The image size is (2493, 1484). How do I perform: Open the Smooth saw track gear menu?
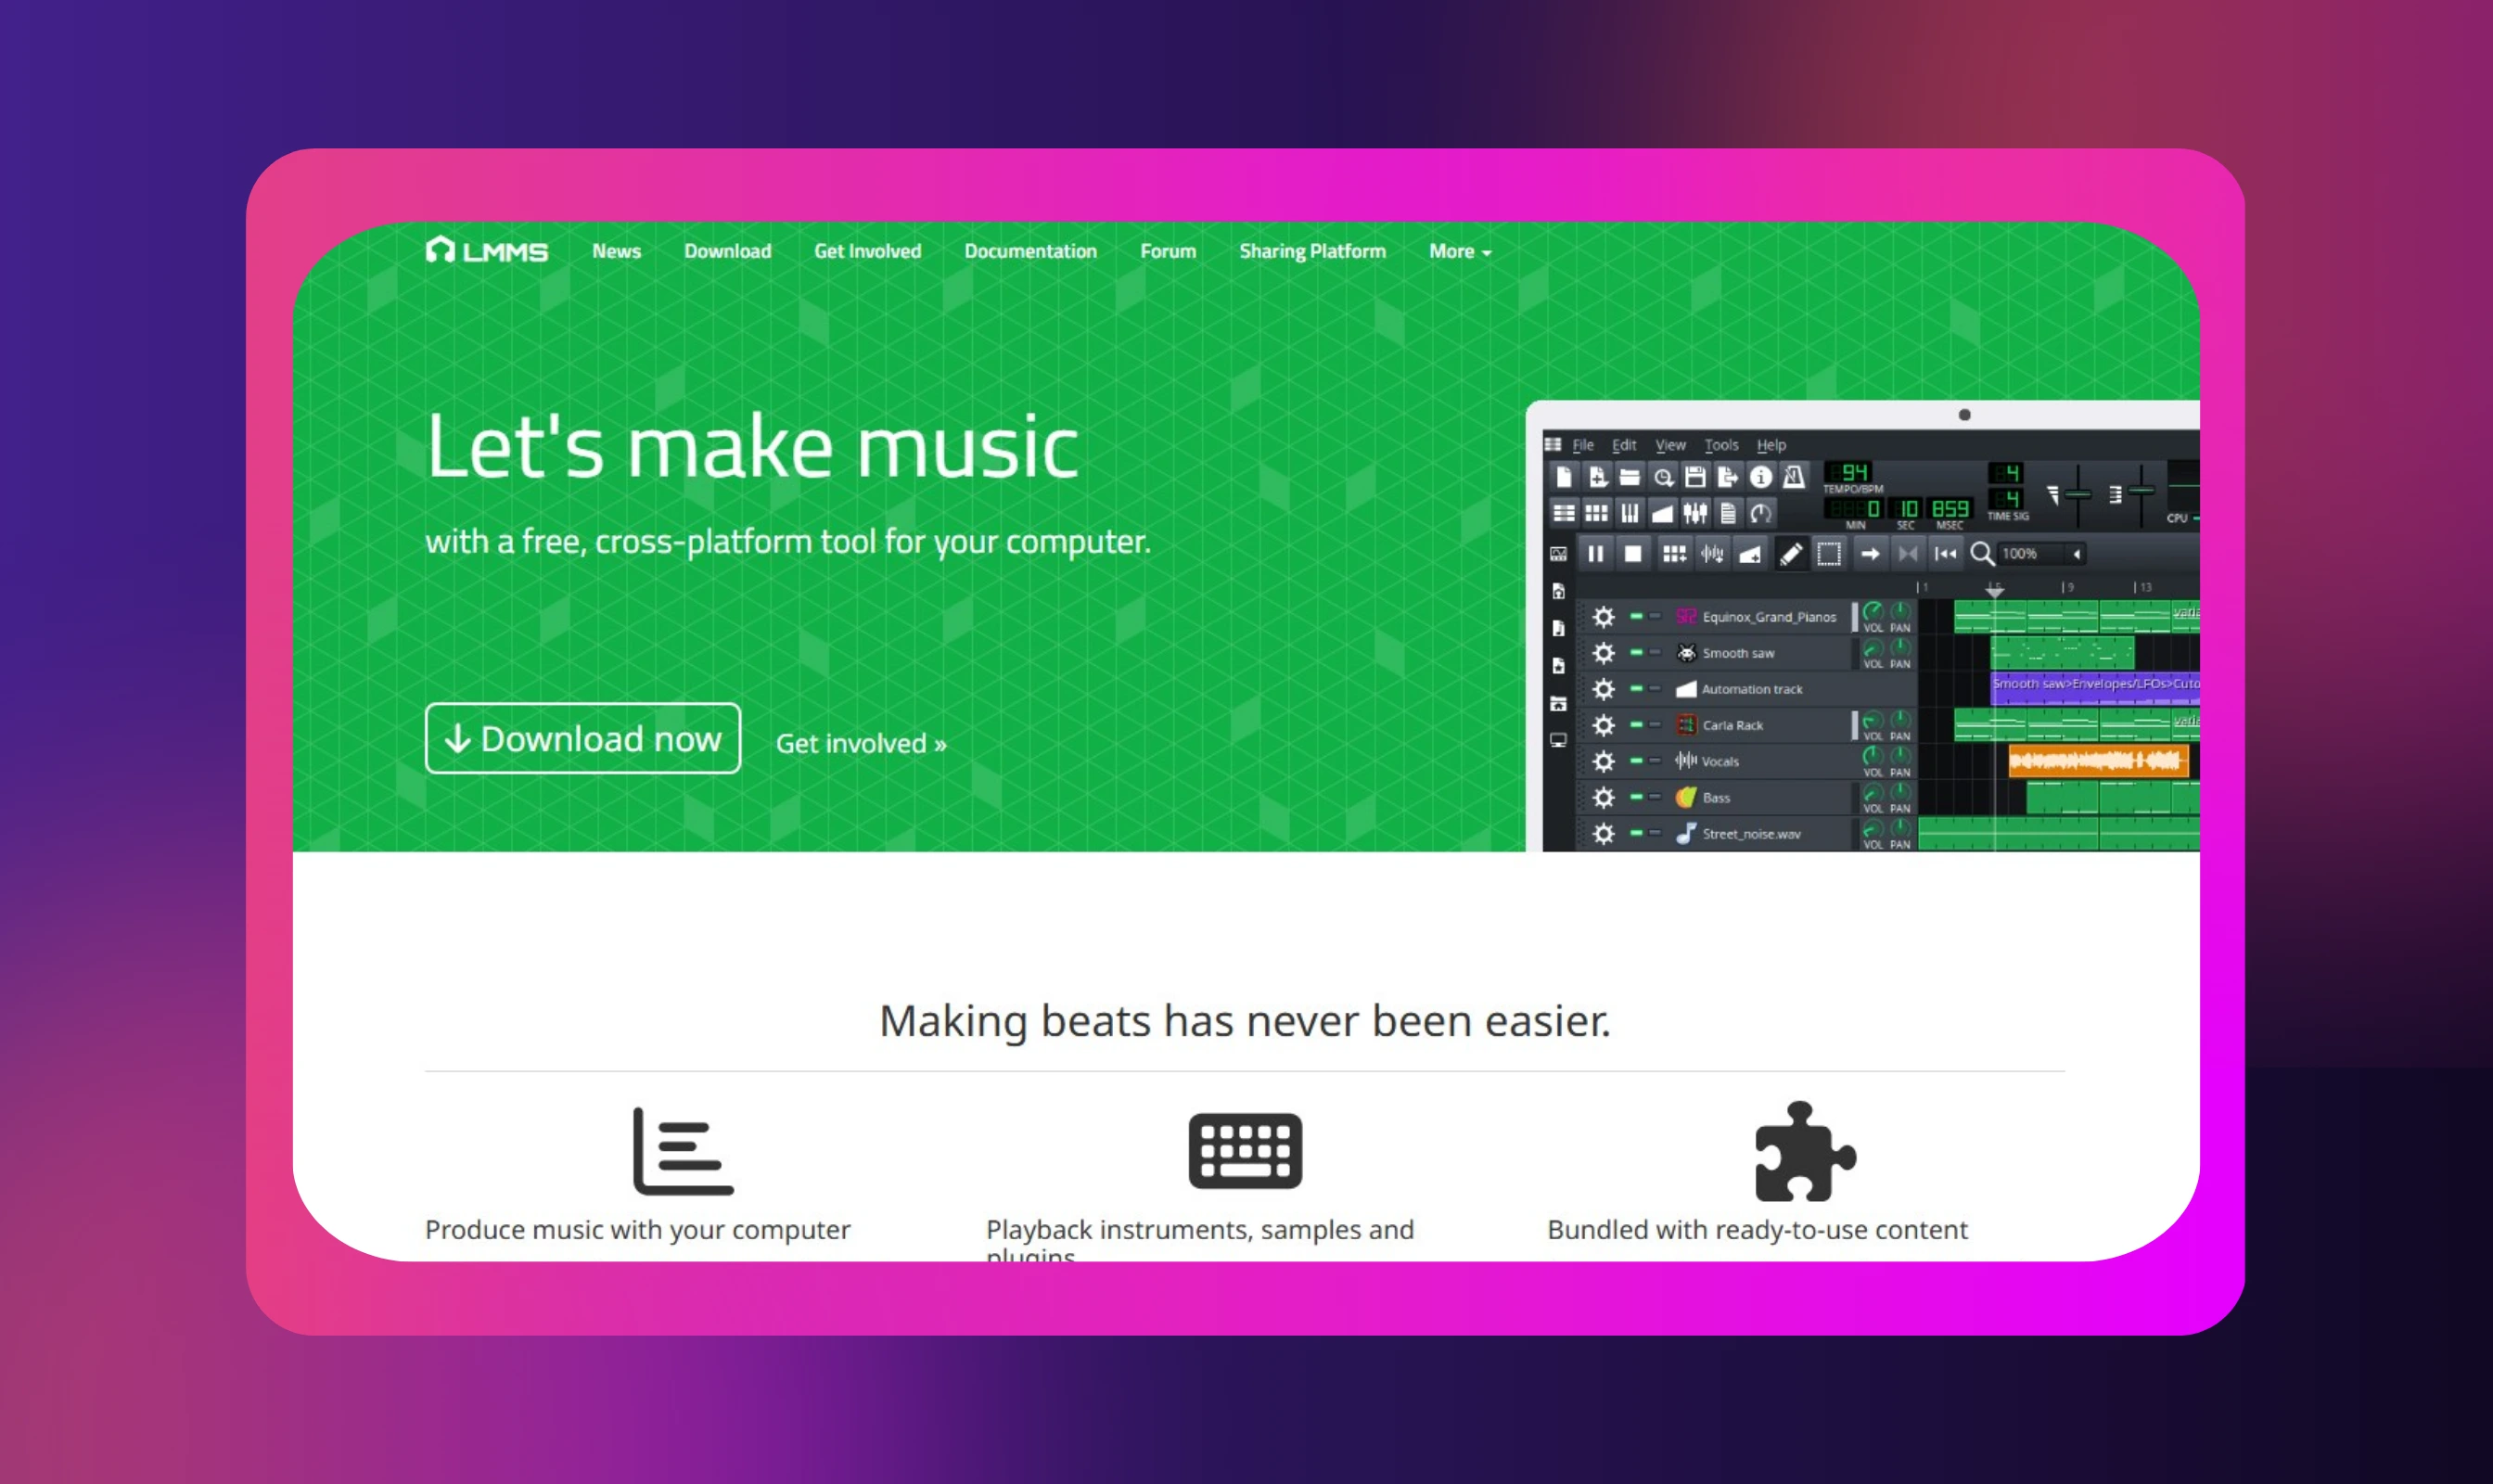pos(1603,653)
